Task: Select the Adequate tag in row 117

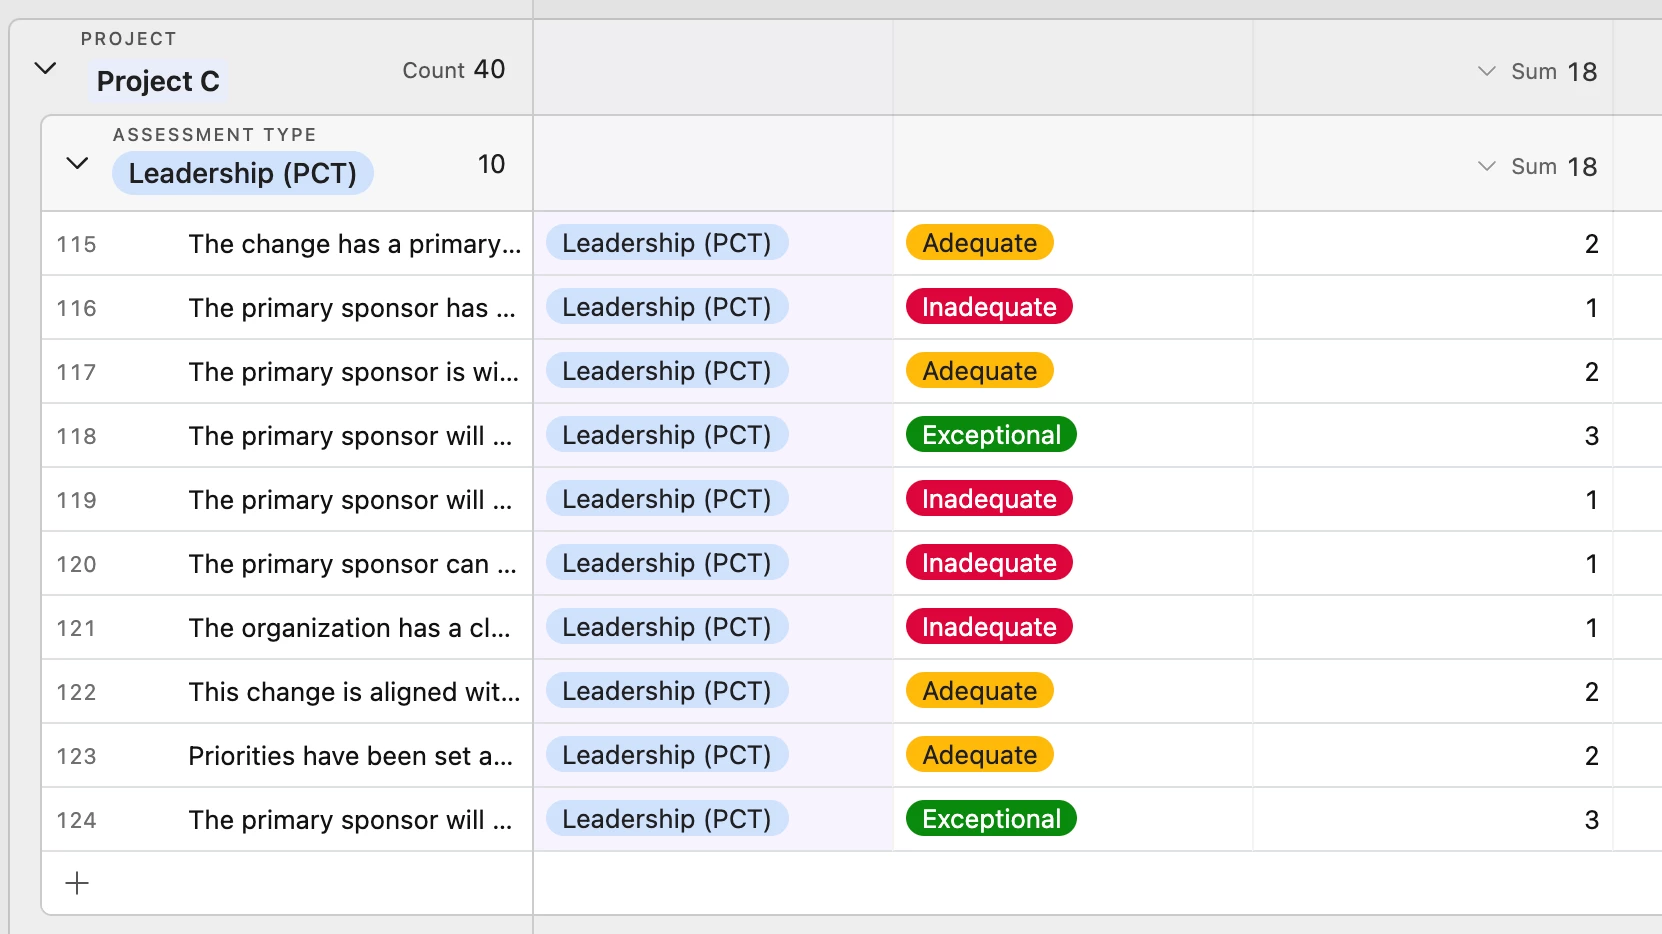Action: click(979, 371)
